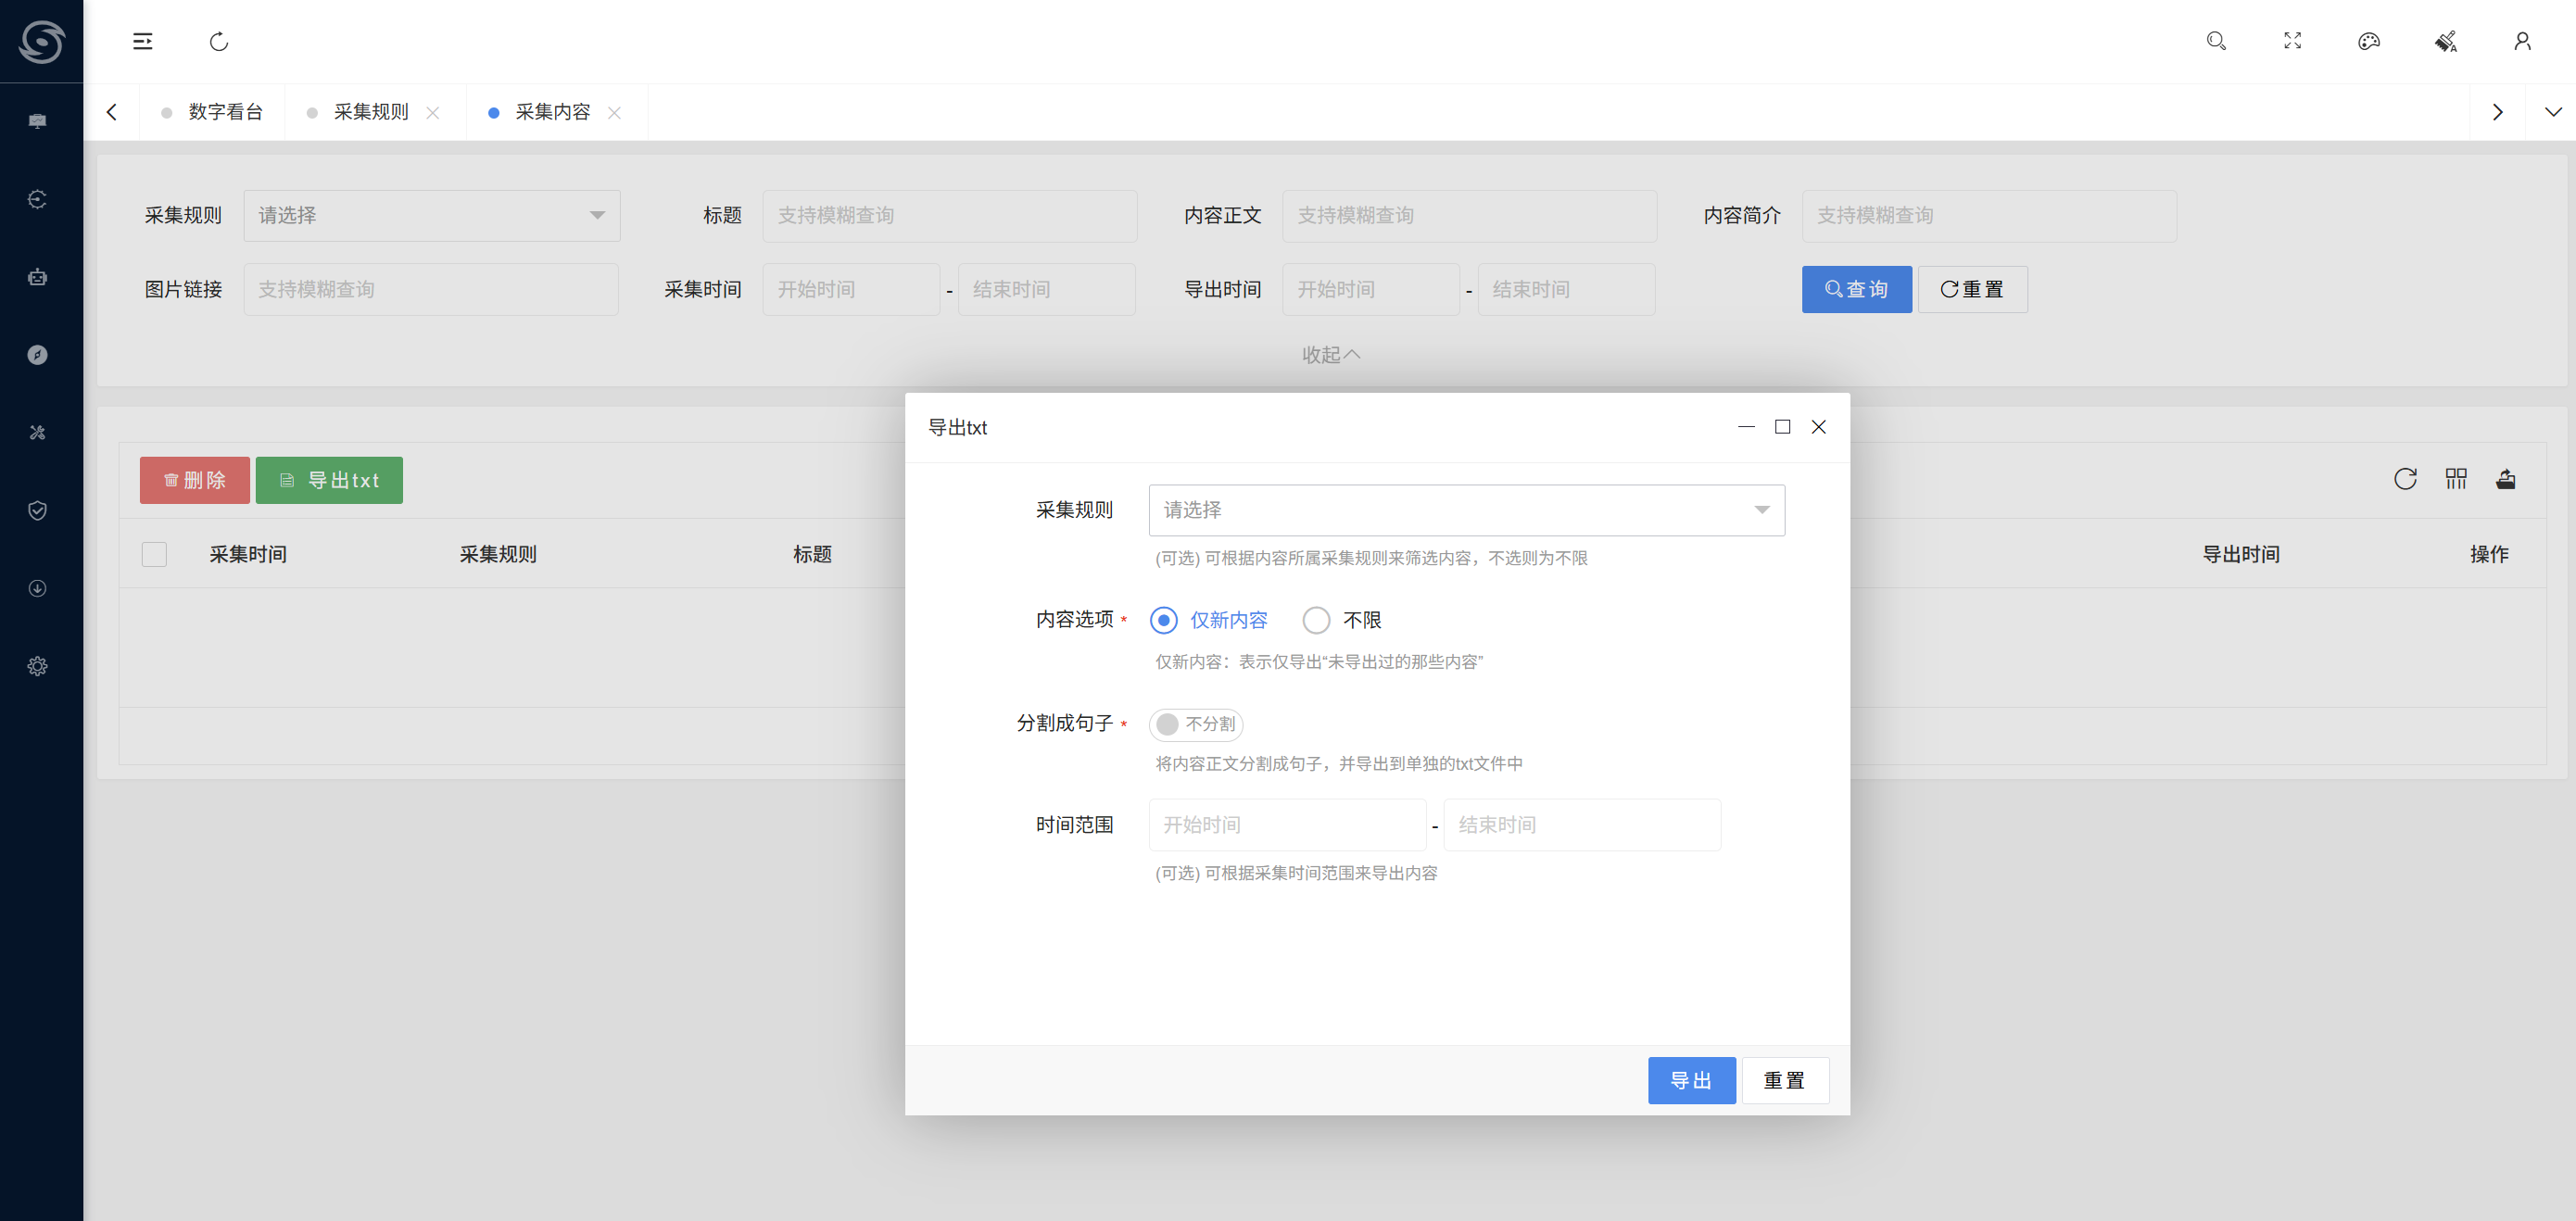Viewport: 2576px width, 1221px height.
Task: Open 采集规则 dropdown in export dialog
Action: tap(1466, 510)
